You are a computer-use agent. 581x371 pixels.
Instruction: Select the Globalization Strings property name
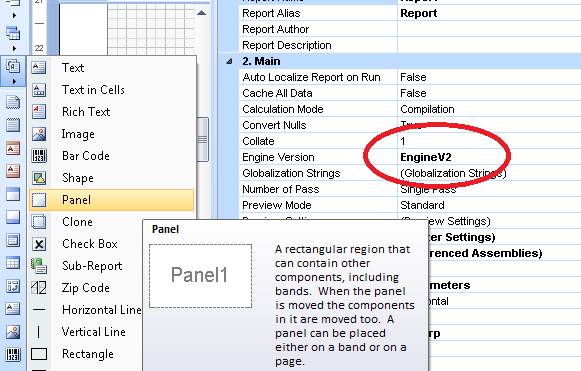pos(291,173)
